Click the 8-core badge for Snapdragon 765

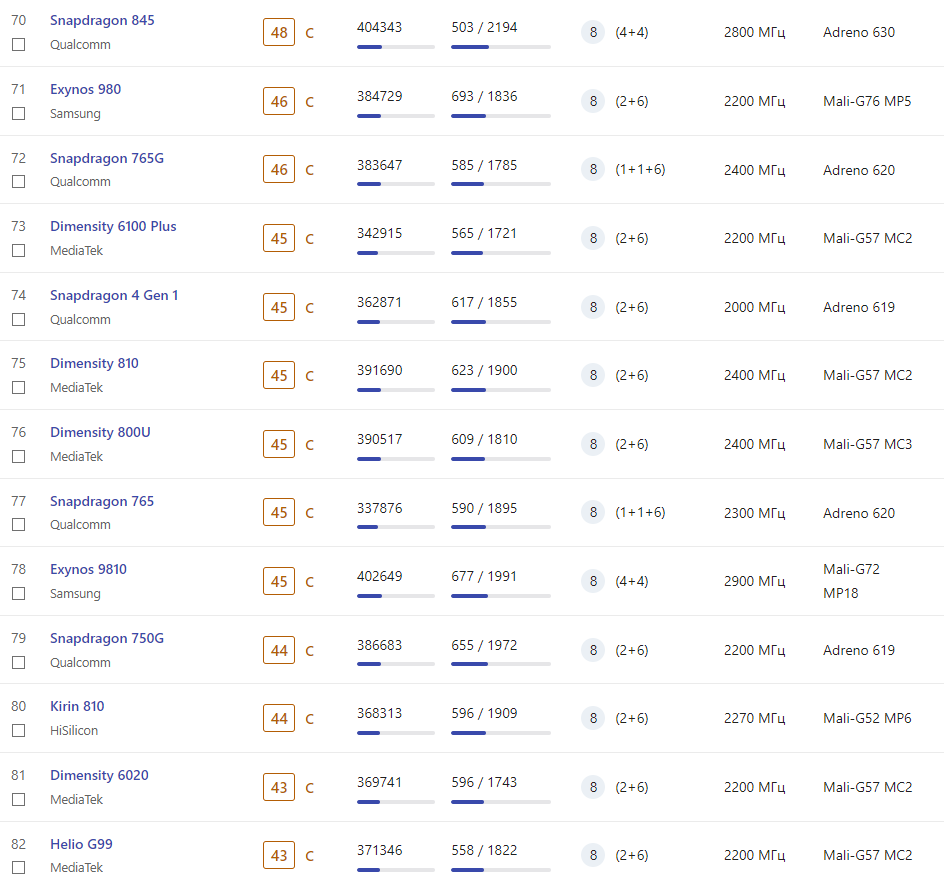[x=593, y=512]
